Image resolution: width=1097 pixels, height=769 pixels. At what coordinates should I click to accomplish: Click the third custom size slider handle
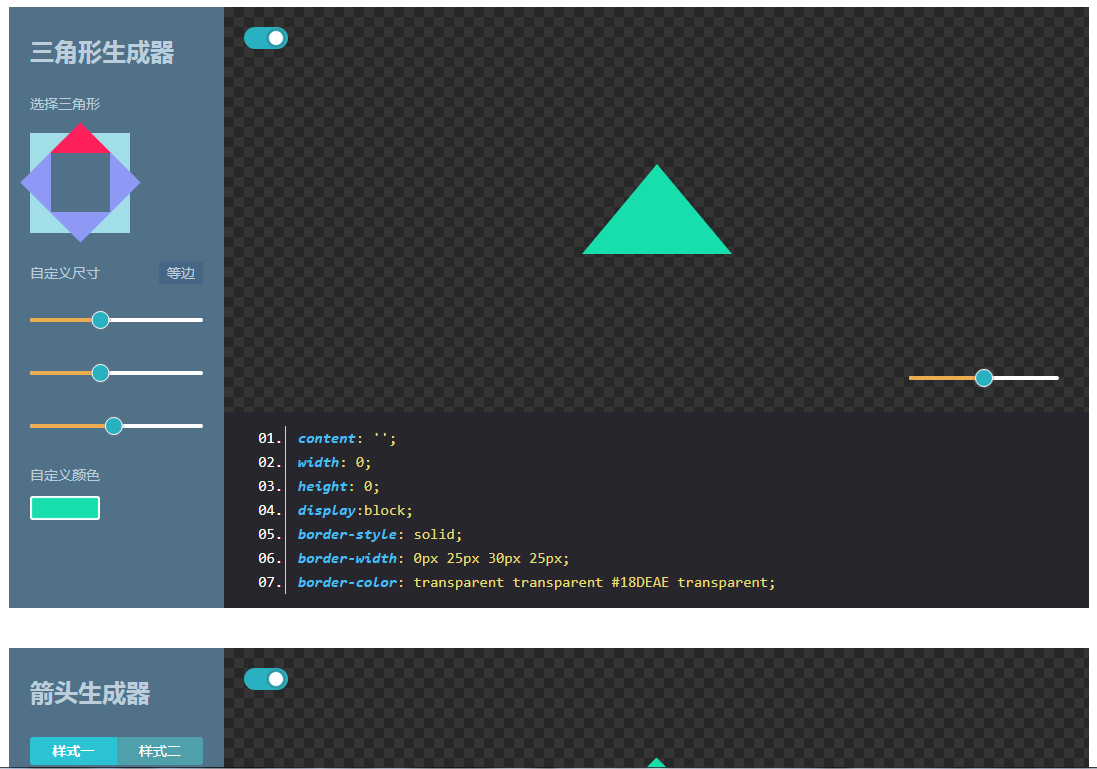click(x=114, y=426)
